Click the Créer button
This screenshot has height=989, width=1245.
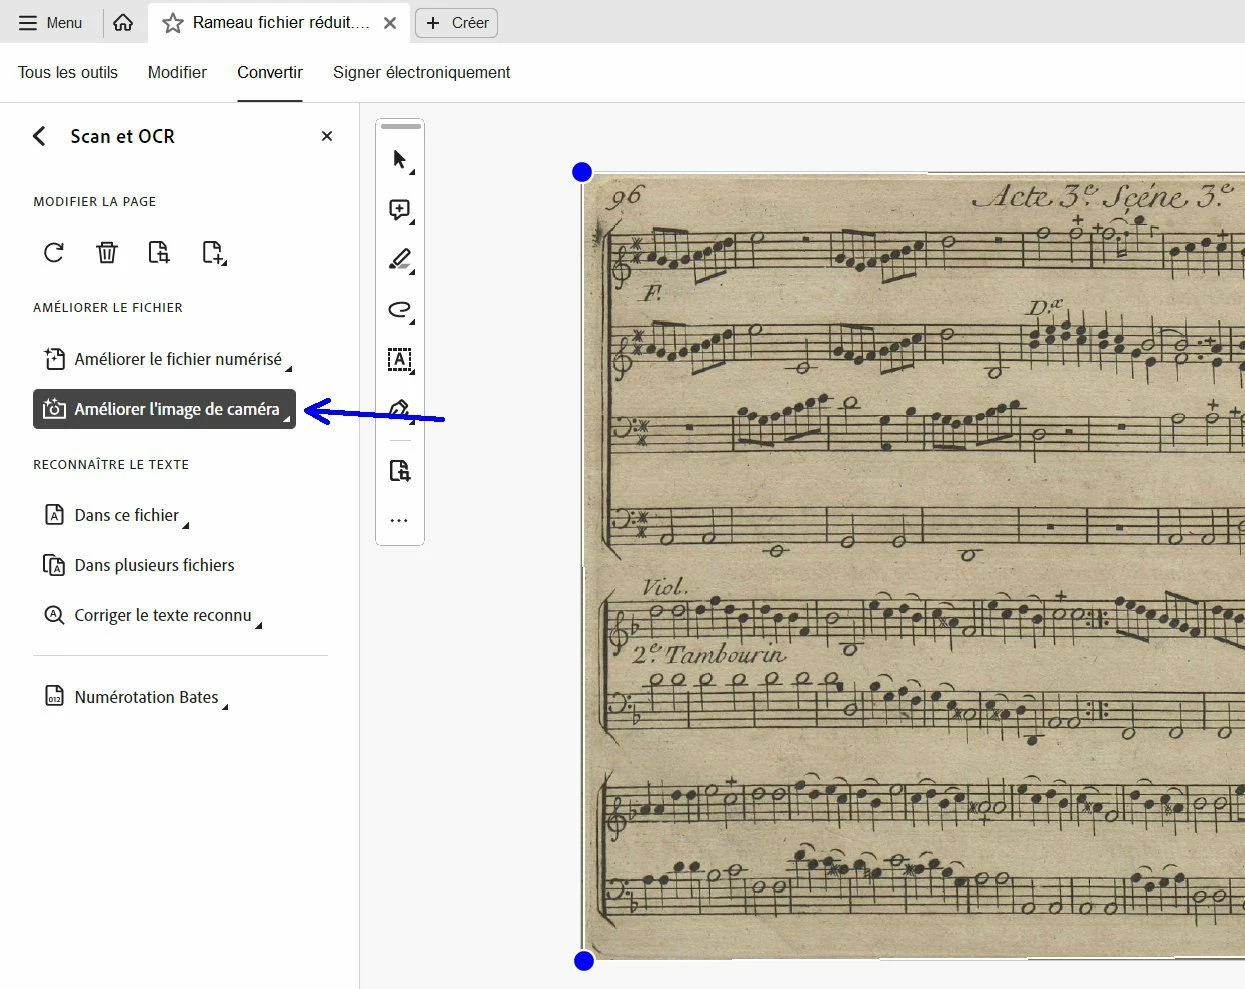coord(456,23)
